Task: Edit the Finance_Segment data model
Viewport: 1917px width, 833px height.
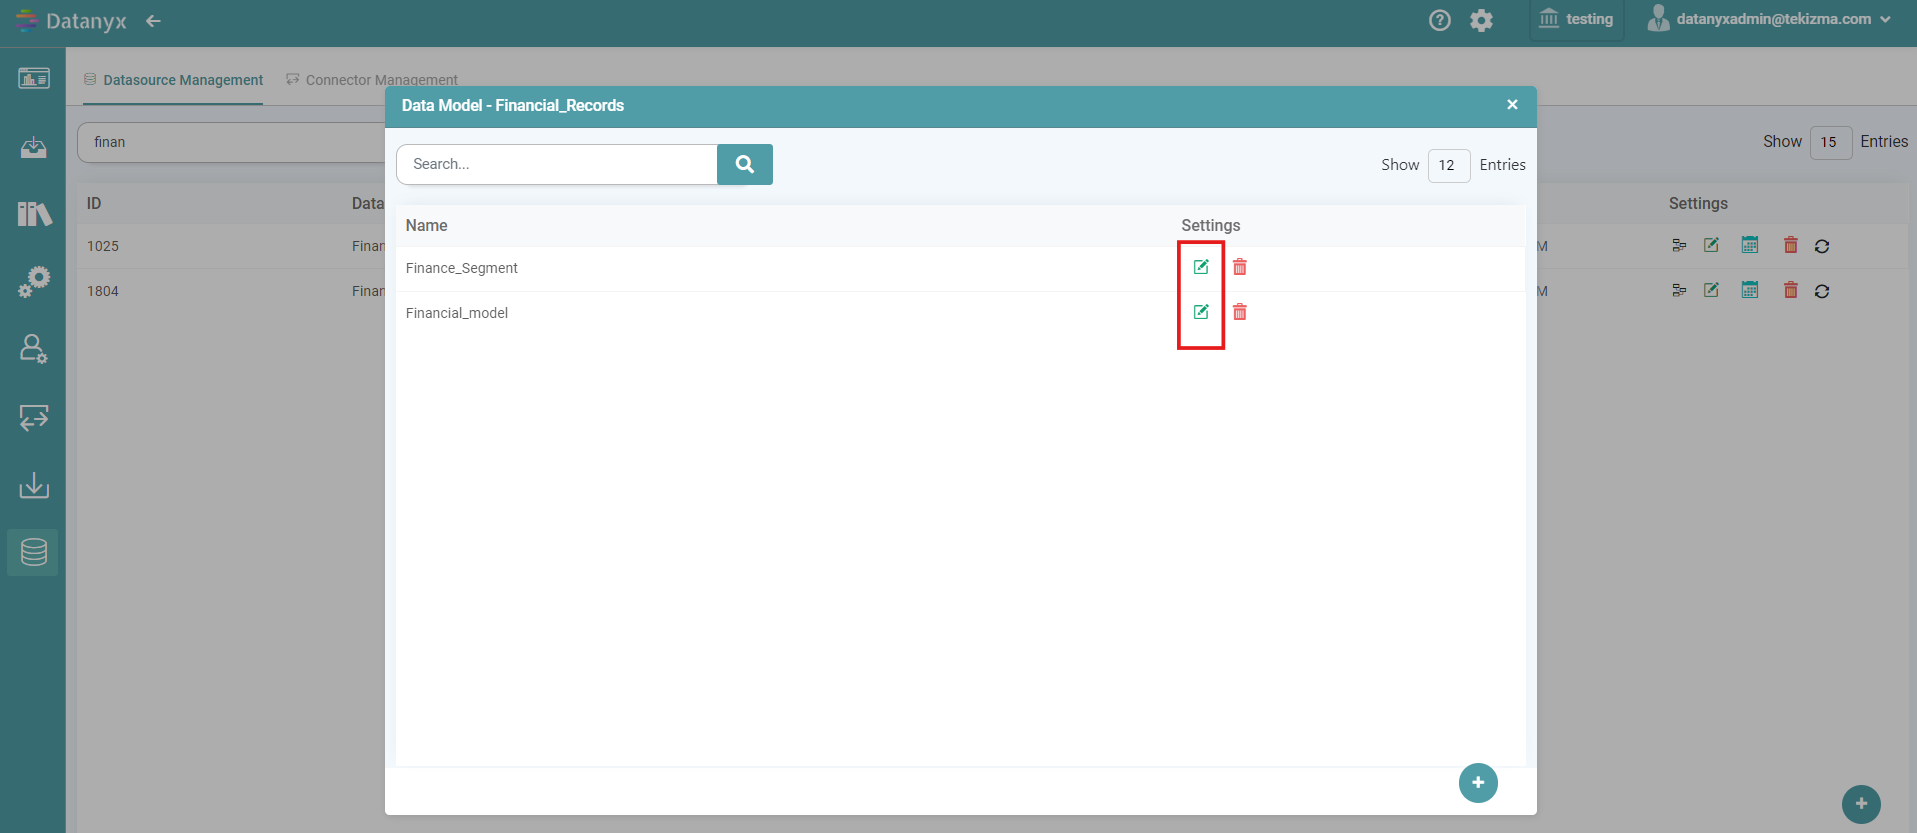Action: (1201, 267)
